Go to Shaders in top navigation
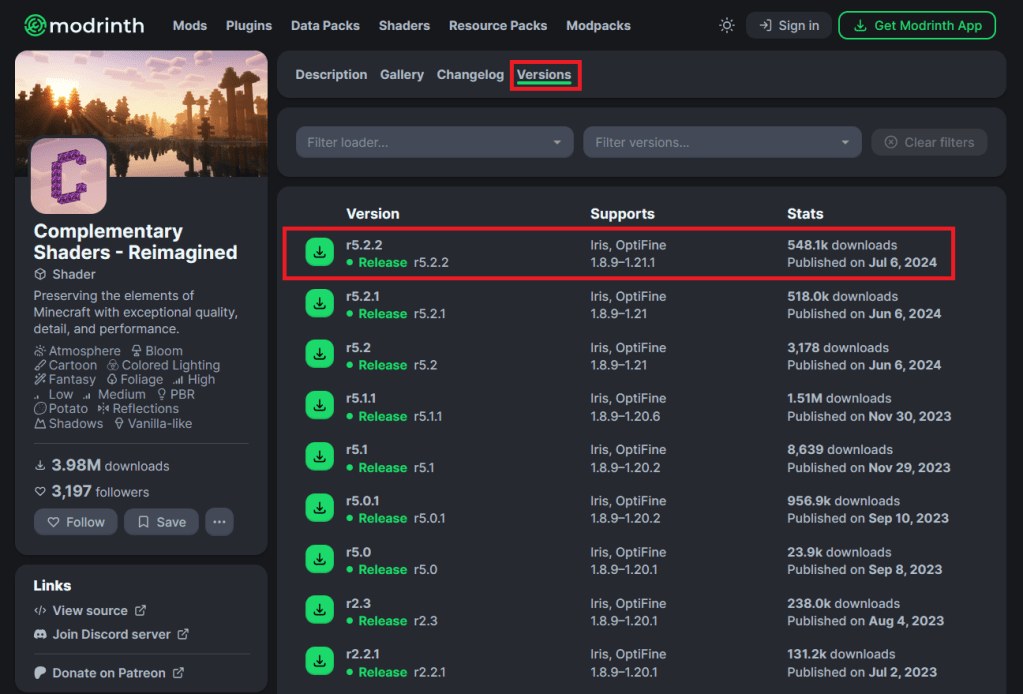The width and height of the screenshot is (1023, 694). [x=404, y=25]
